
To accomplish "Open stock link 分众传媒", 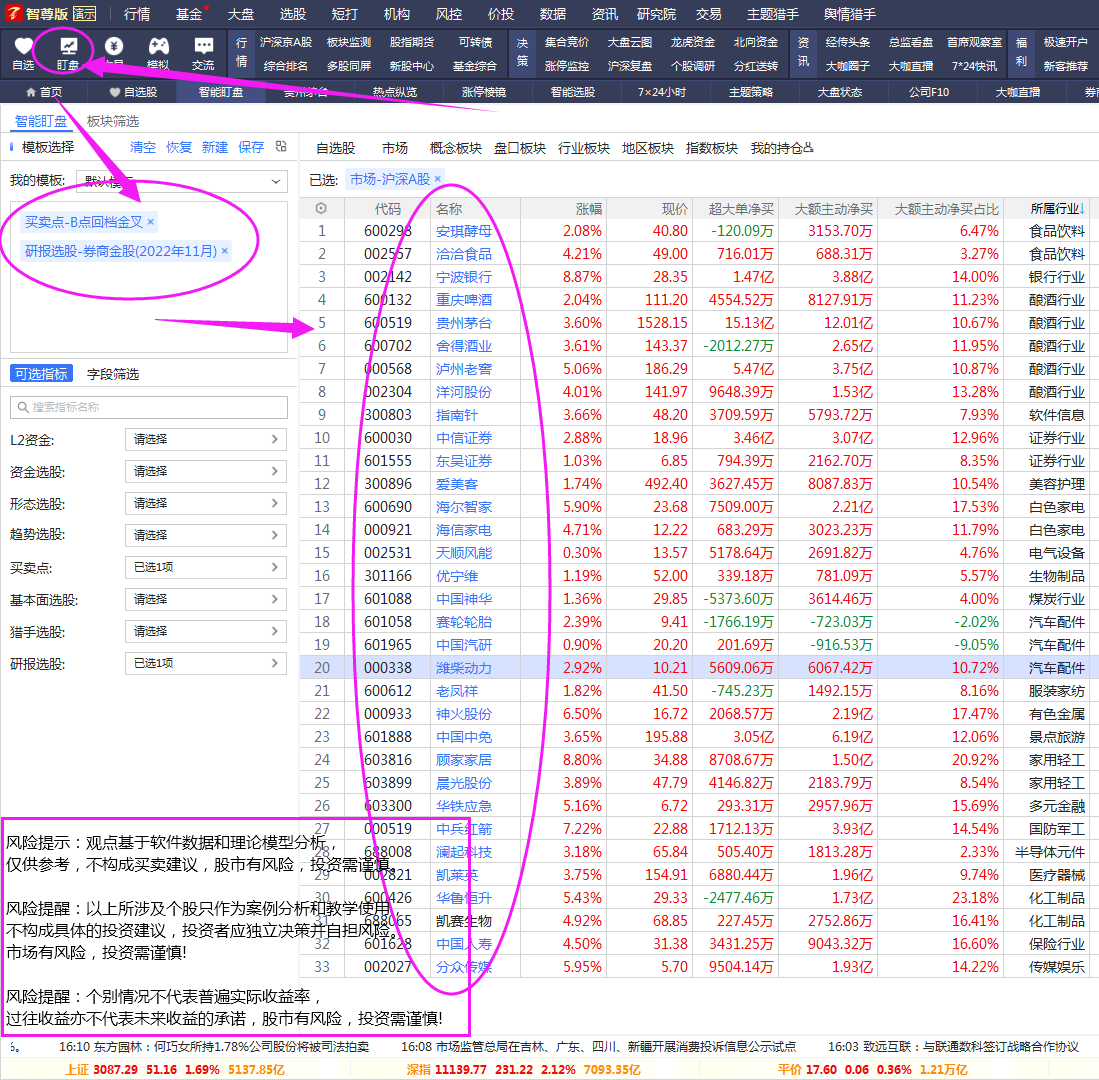I will 464,967.
